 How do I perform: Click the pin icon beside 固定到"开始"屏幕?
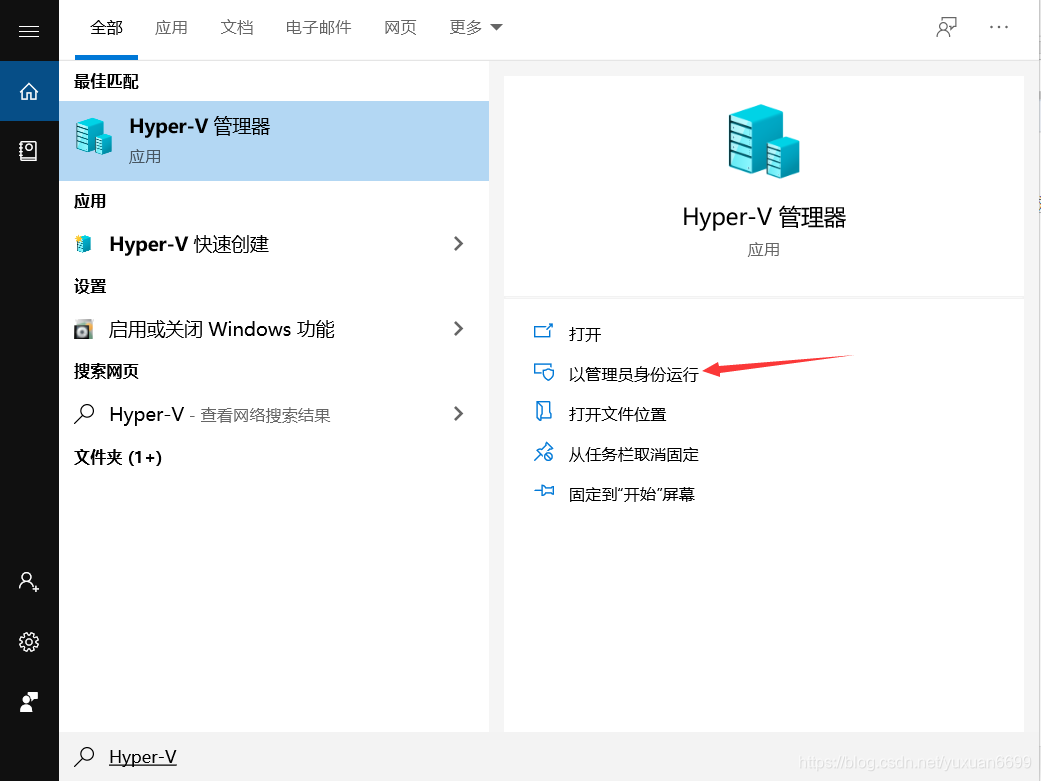544,491
